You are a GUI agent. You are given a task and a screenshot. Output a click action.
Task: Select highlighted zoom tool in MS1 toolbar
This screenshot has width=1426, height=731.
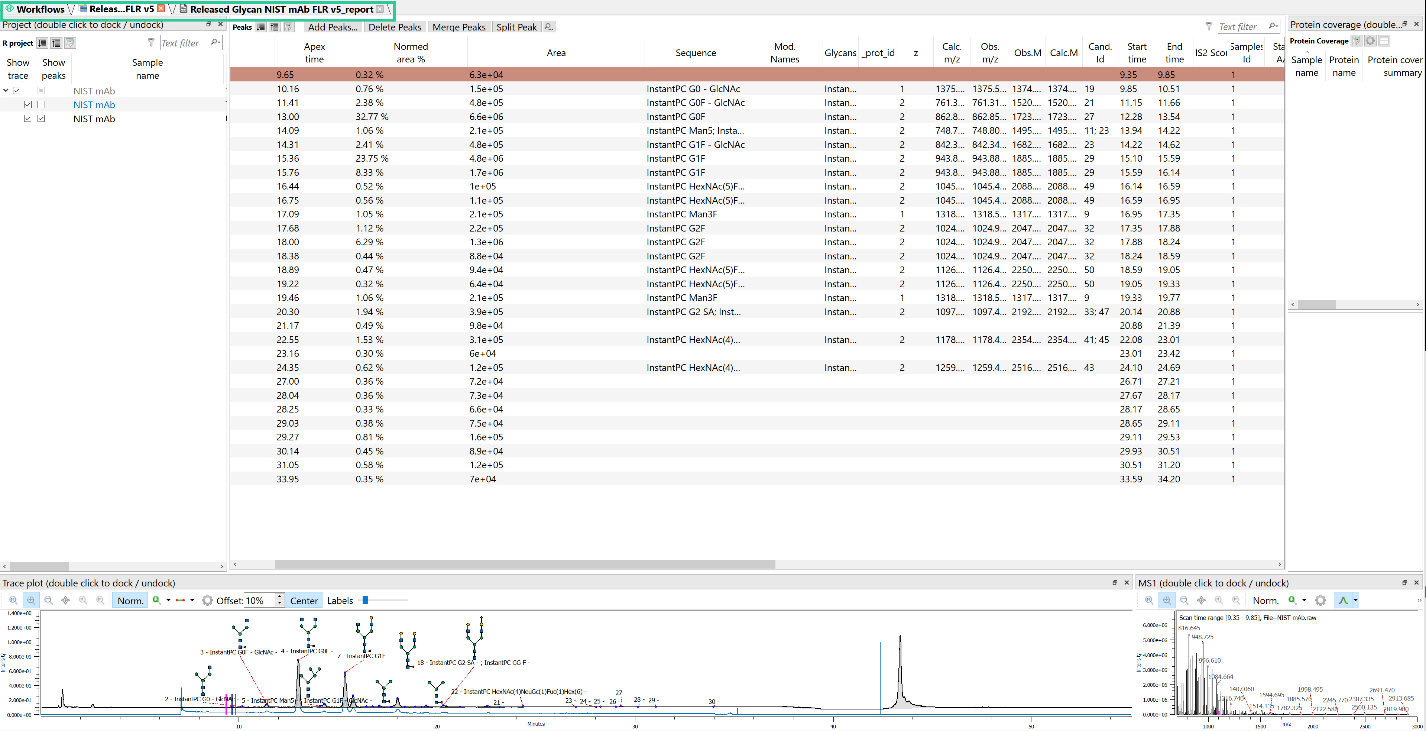coord(1166,600)
